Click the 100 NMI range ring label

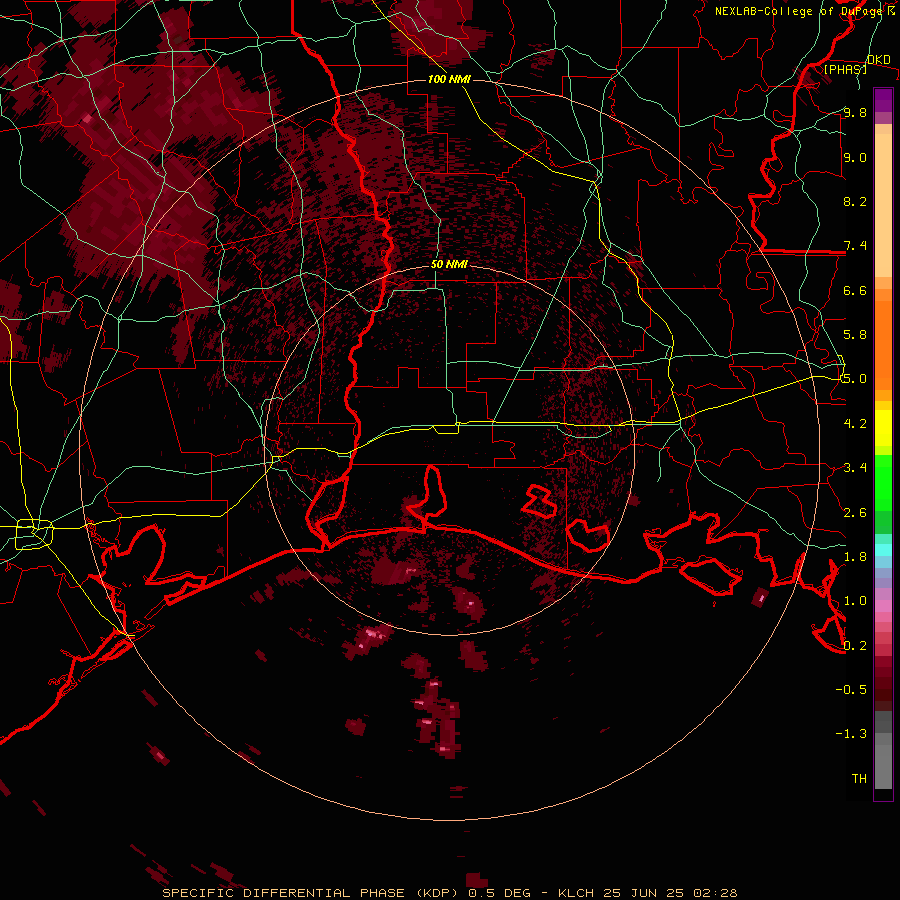point(449,79)
